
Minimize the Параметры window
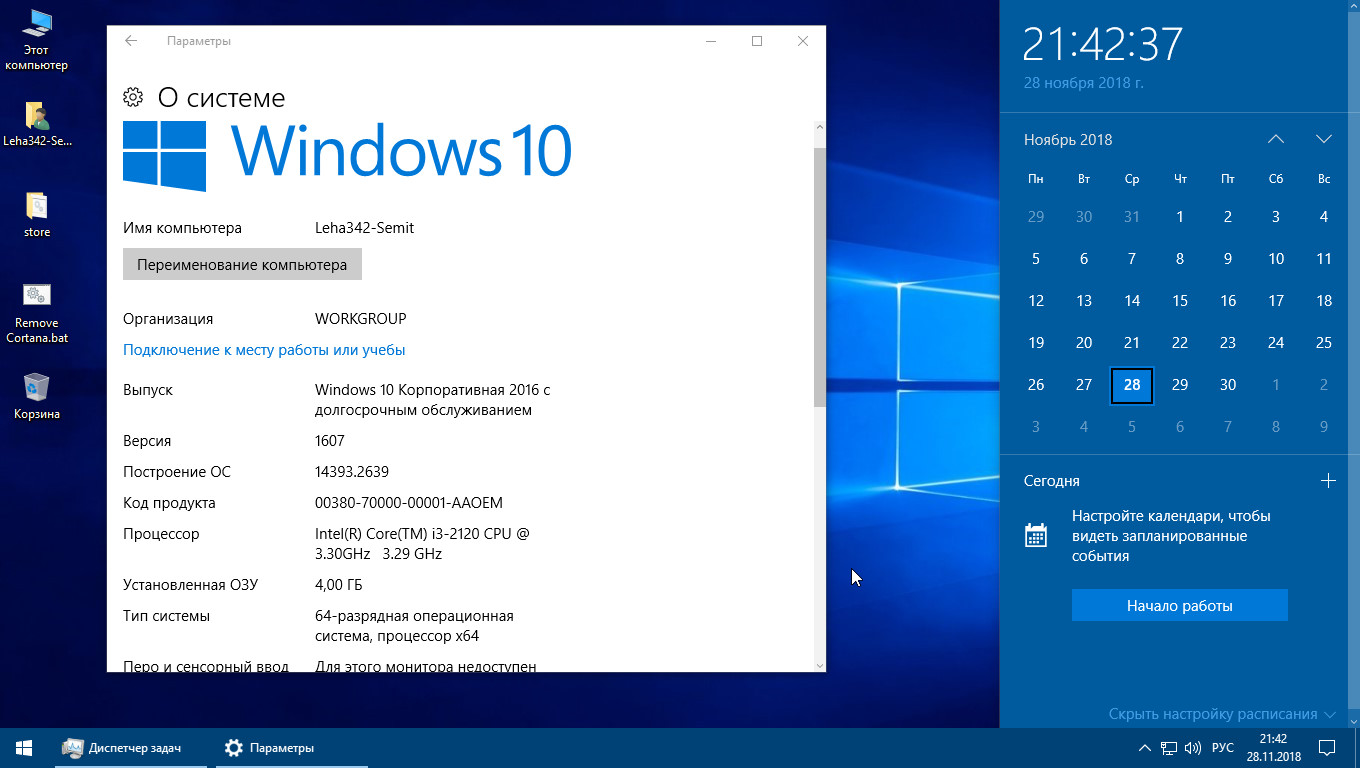pyautogui.click(x=711, y=41)
